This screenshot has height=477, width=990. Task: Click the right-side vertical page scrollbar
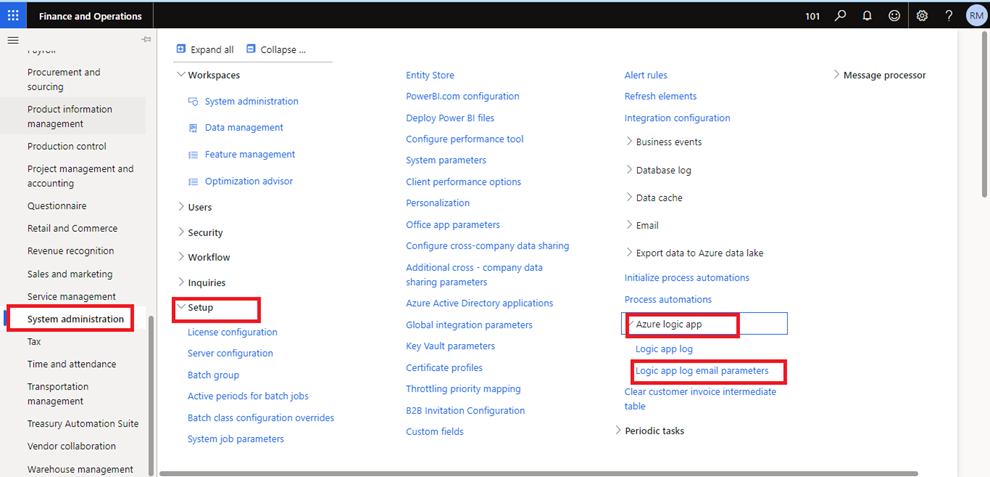[984, 115]
